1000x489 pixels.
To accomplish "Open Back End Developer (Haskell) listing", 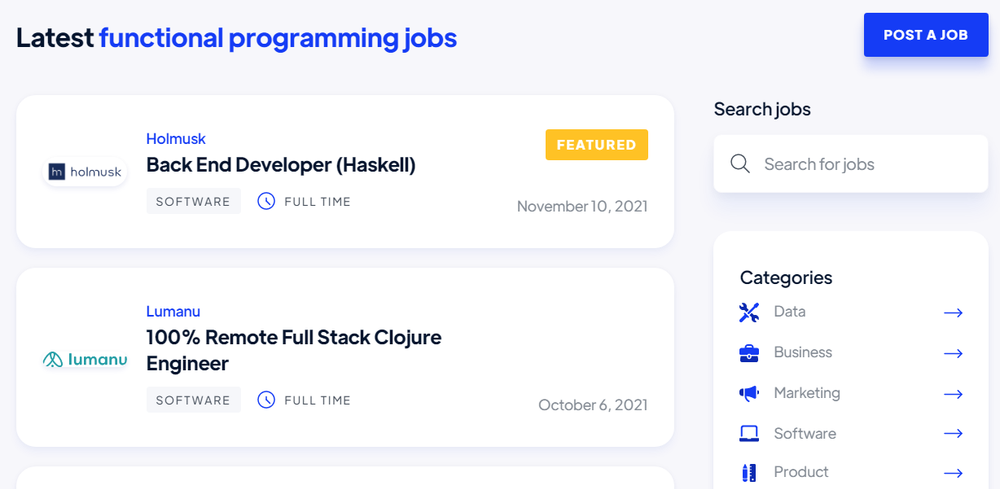I will pyautogui.click(x=281, y=164).
